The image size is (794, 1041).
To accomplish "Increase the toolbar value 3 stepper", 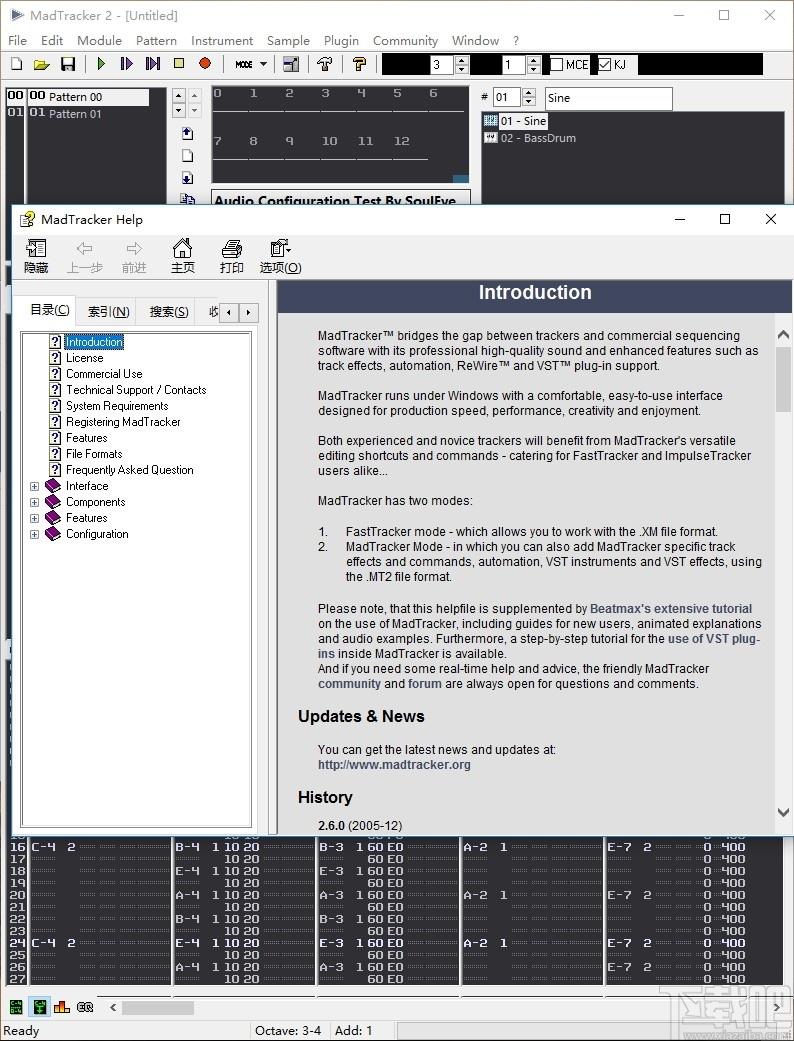I will click(462, 60).
